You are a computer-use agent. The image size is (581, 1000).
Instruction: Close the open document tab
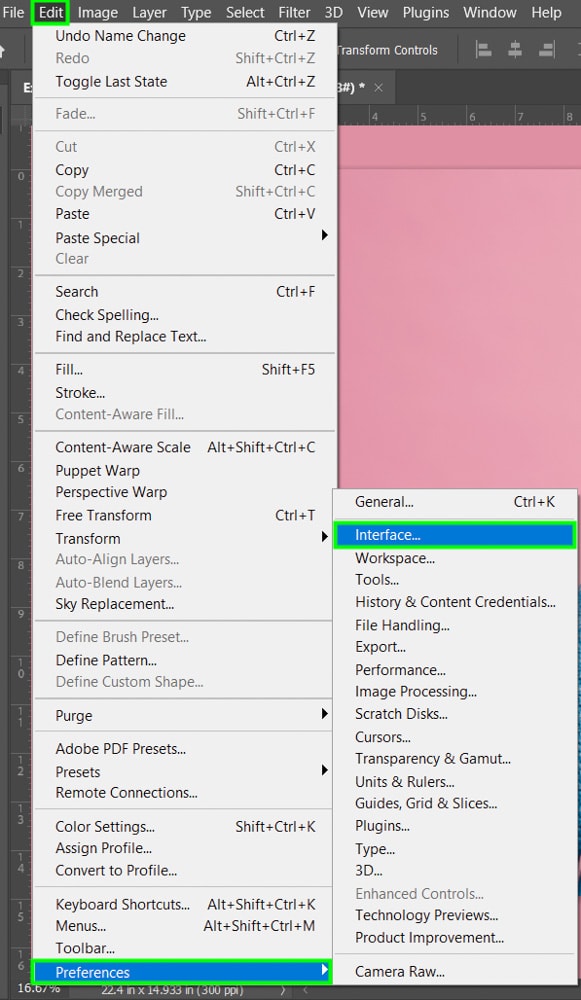coord(378,87)
